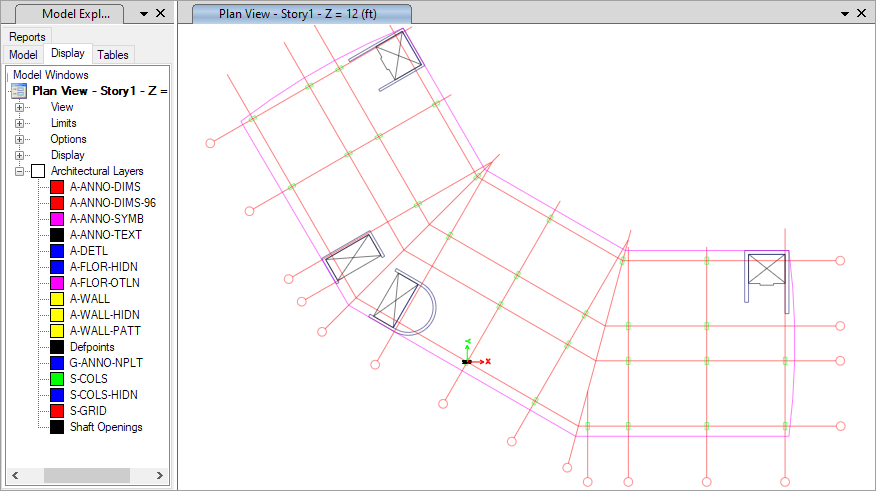Click the magenta A-FLOR-OTLN layer swatch

57,283
